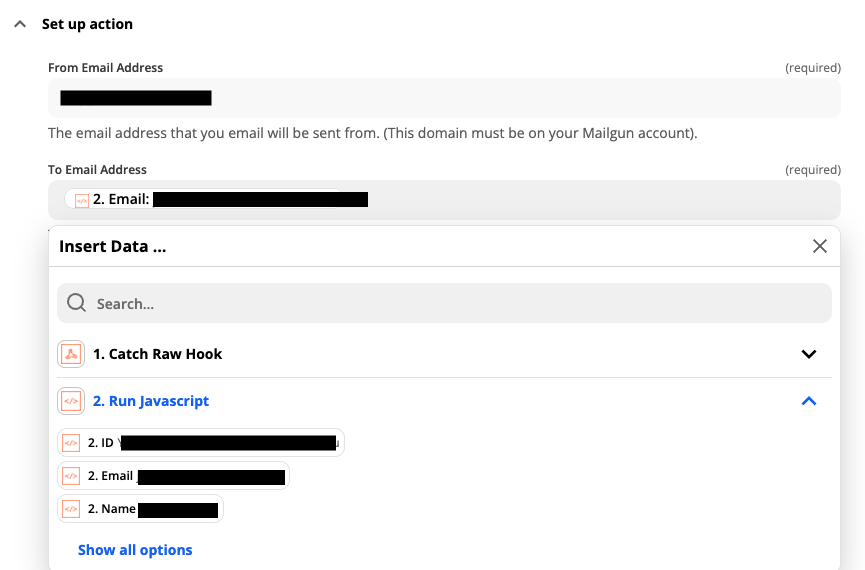Expand the Catch Raw Hook section
Image resolution: width=865 pixels, height=570 pixels.
809,354
